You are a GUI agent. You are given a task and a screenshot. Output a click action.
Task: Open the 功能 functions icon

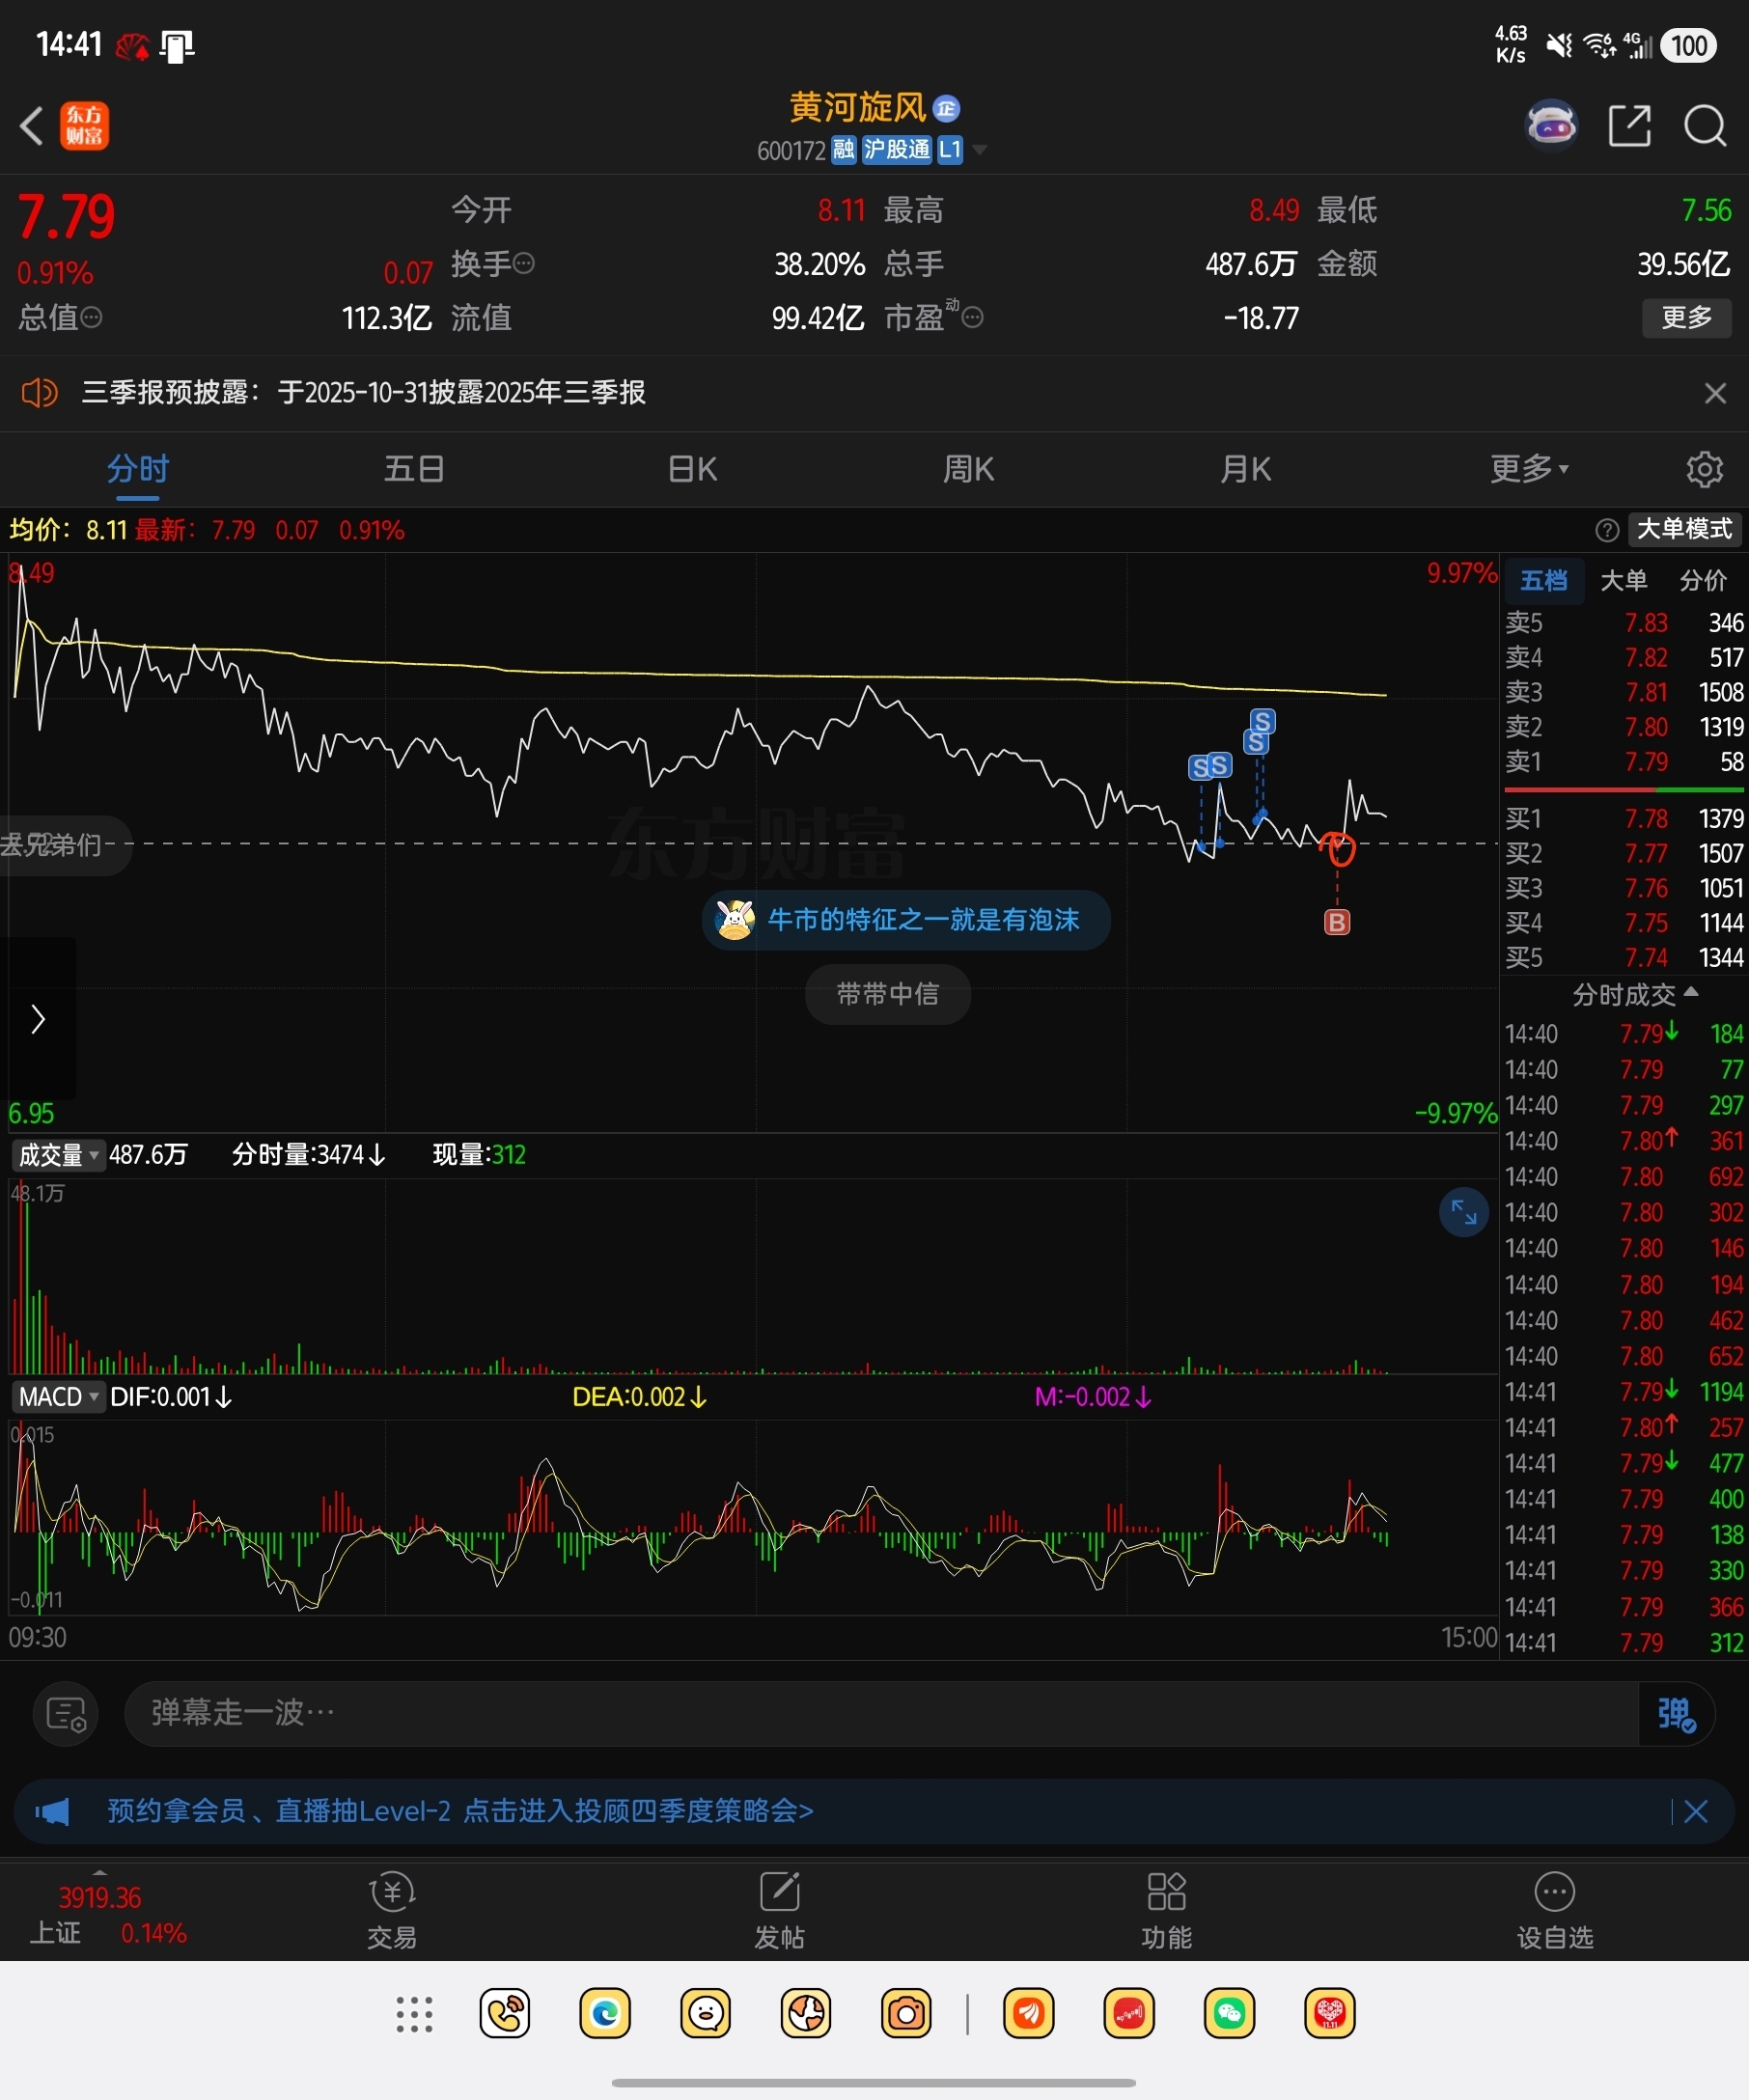click(x=1166, y=1910)
